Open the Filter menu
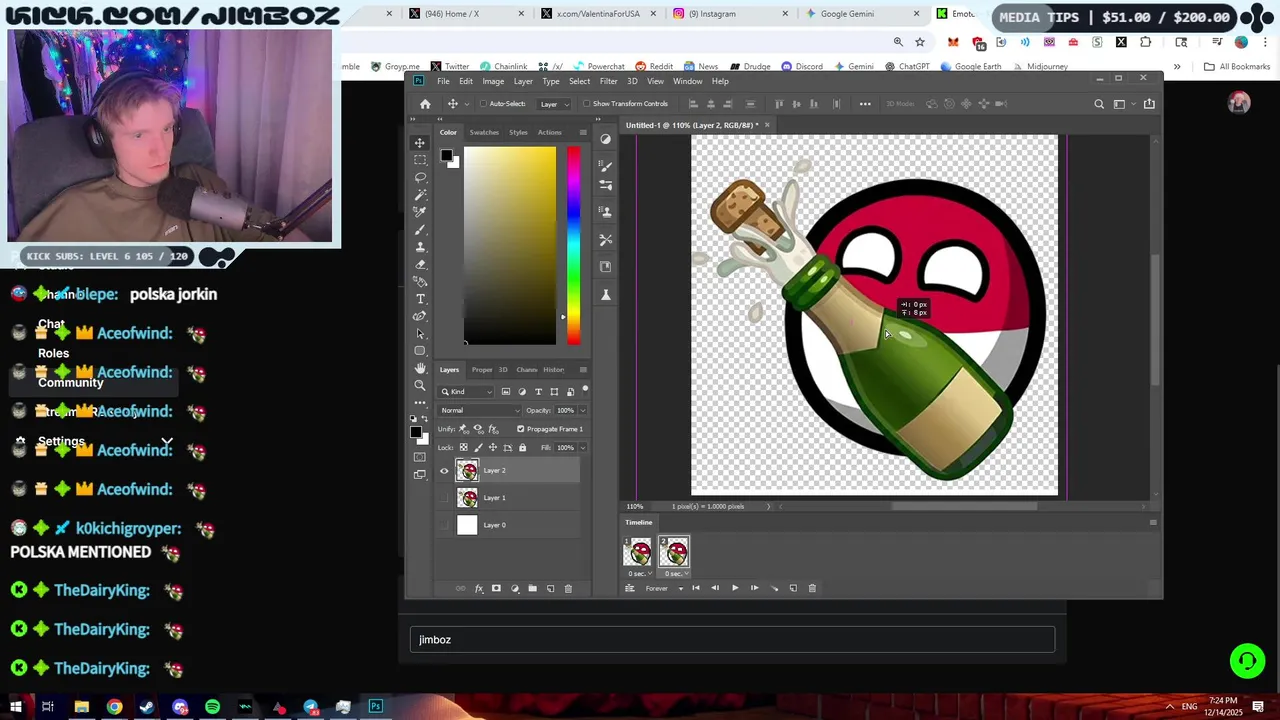 click(x=608, y=81)
